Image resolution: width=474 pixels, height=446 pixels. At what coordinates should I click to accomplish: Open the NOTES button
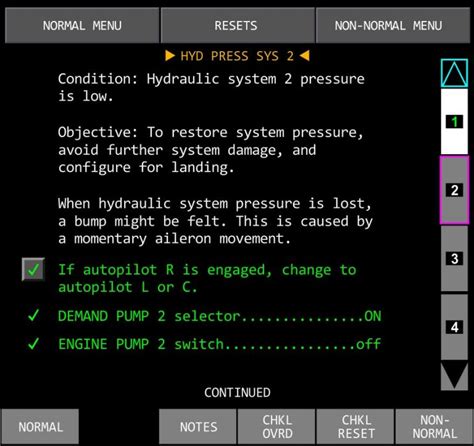coord(198,427)
